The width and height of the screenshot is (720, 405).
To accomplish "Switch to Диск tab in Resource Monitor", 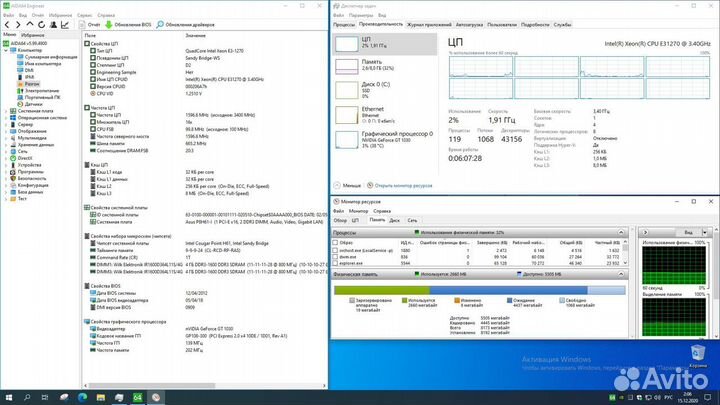I will pos(394,220).
